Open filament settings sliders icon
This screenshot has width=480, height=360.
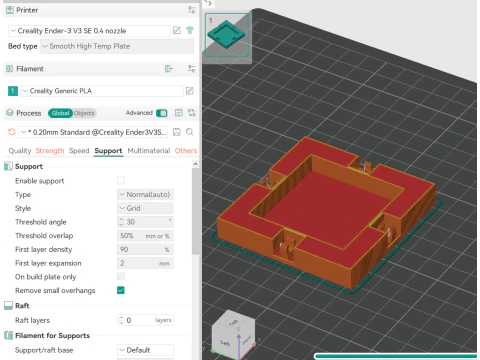pyautogui.click(x=191, y=69)
